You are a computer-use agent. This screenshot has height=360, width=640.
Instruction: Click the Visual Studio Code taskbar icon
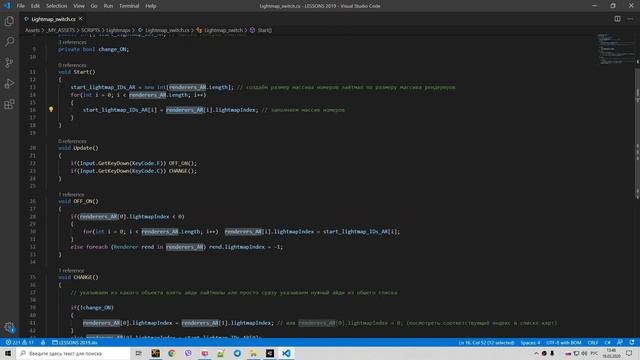286,353
